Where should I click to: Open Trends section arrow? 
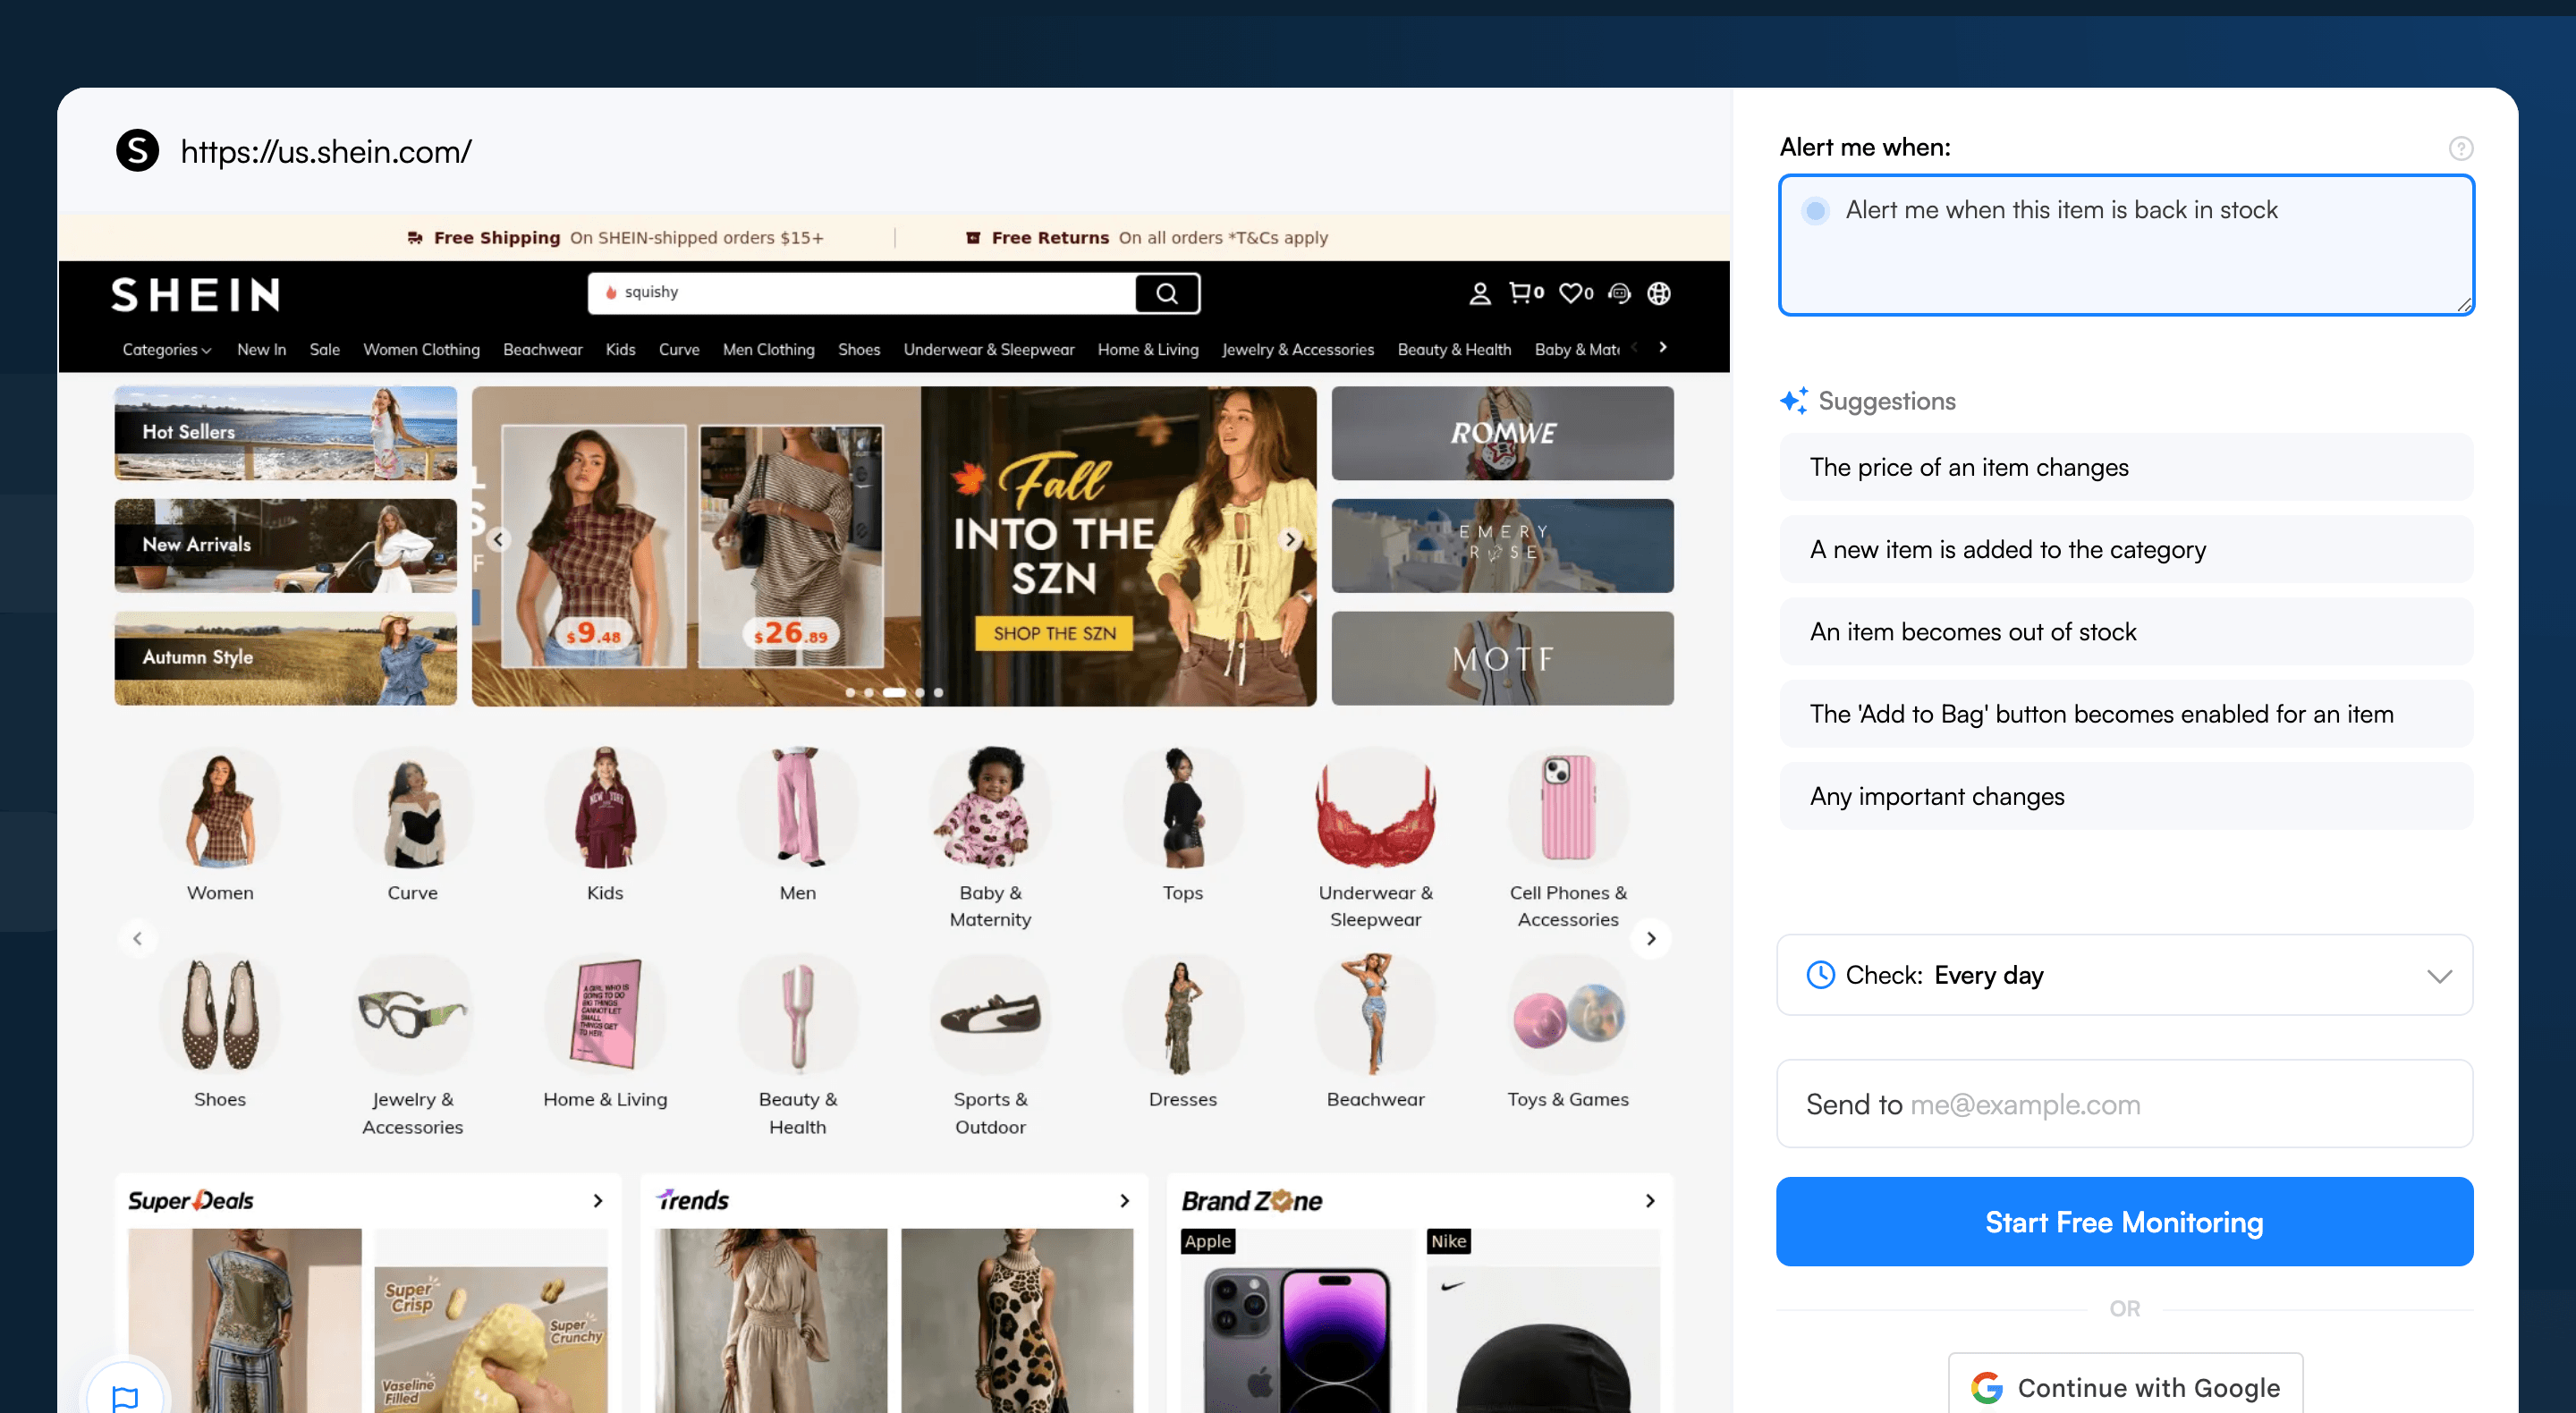pos(1124,1200)
